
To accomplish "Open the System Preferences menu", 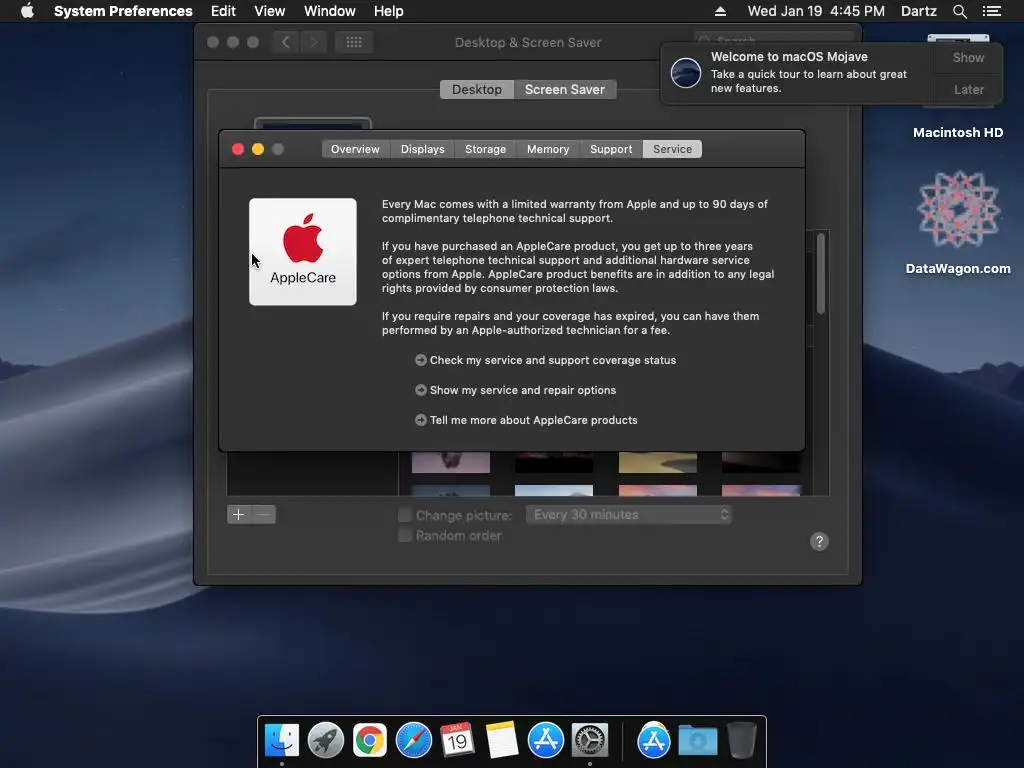I will click(x=123, y=11).
